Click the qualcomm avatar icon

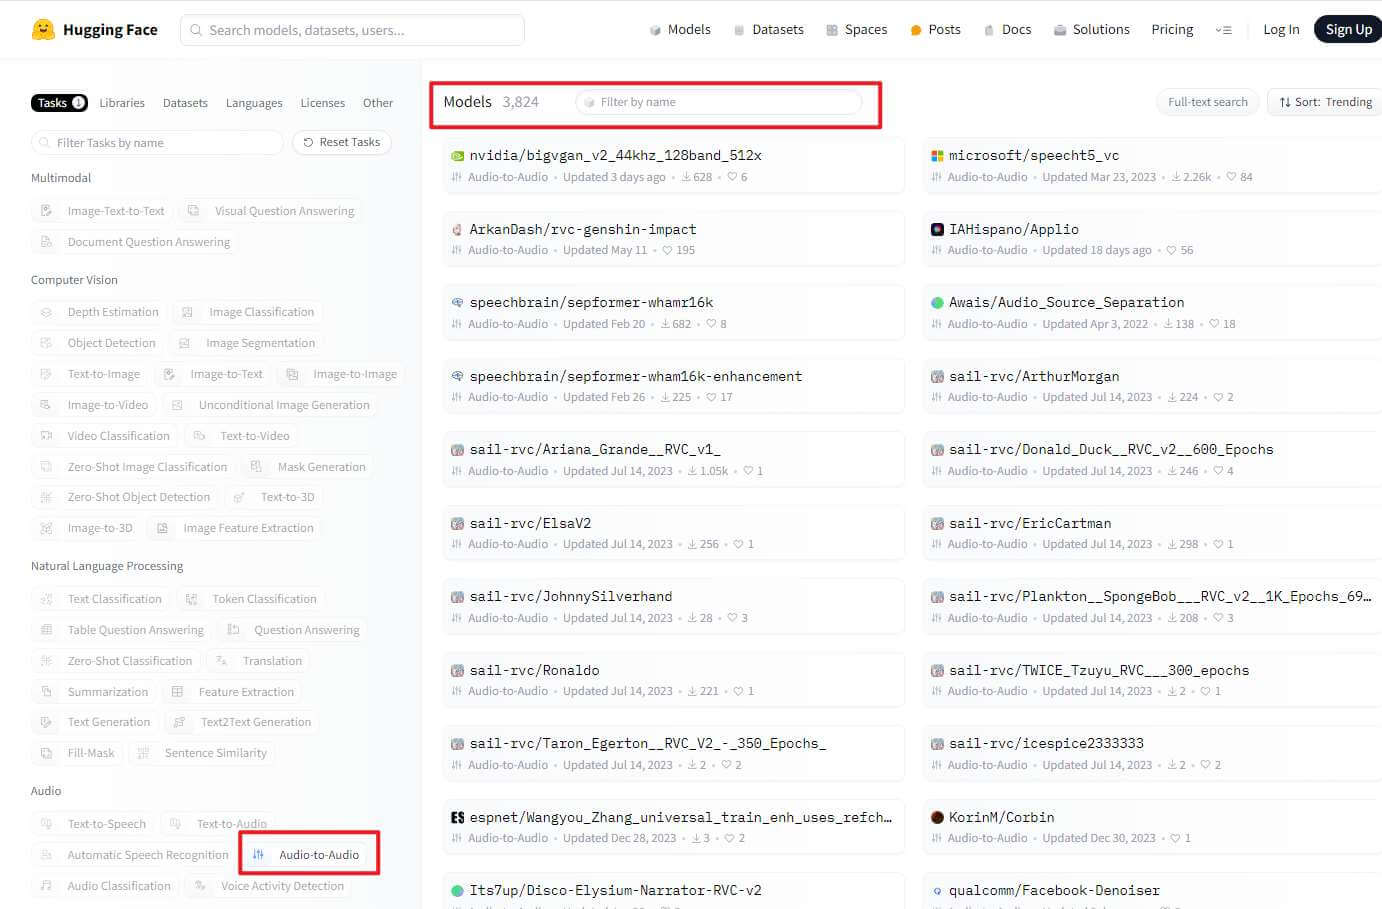click(x=937, y=891)
